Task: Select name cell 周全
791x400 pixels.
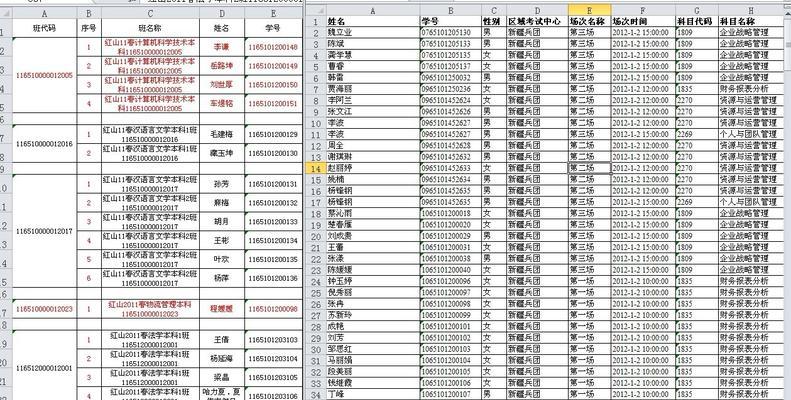Action: coord(373,146)
